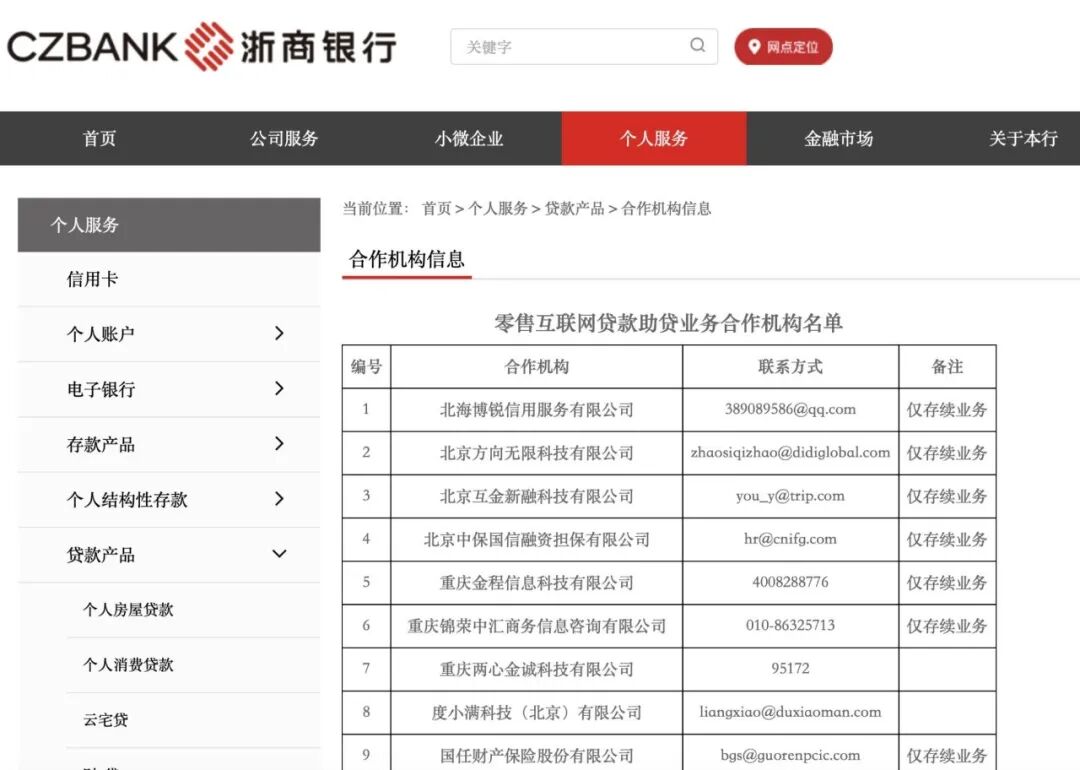Click the 合作机构 column header
Image resolution: width=1080 pixels, height=770 pixels.
pyautogui.click(x=537, y=366)
